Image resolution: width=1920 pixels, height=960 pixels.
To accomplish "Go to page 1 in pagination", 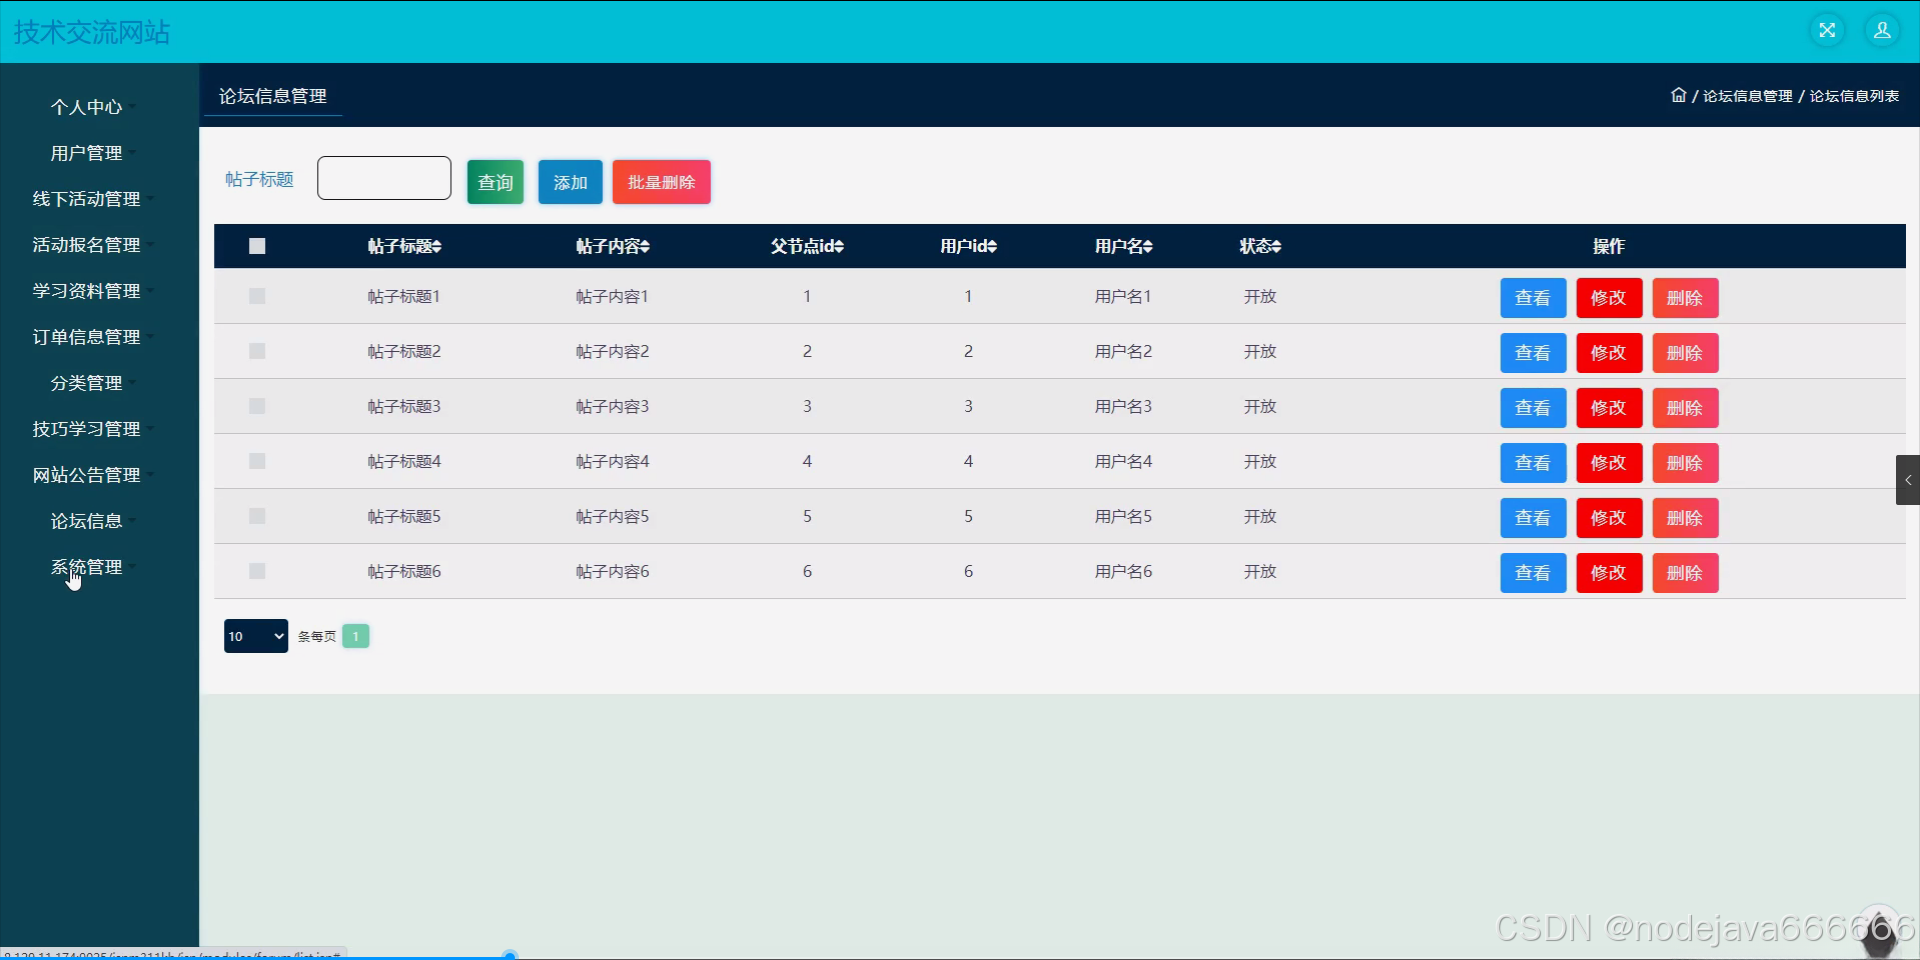I will 355,636.
